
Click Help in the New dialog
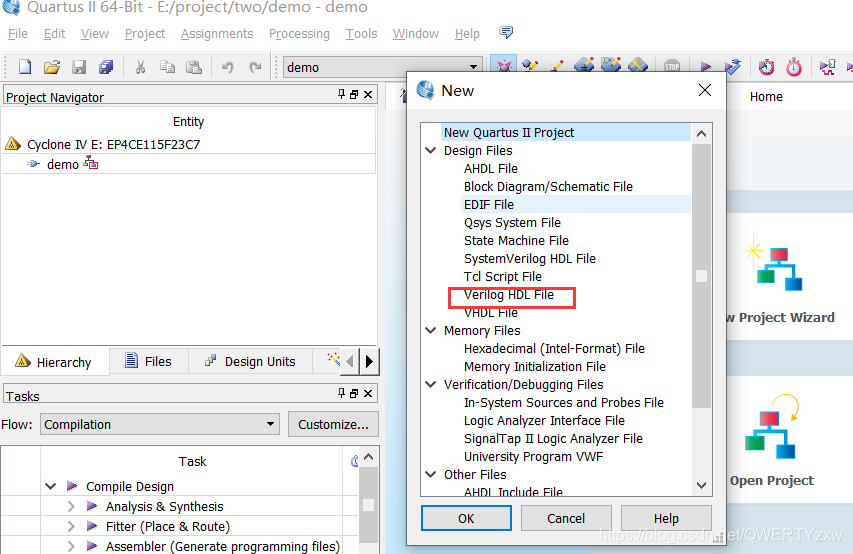pyautogui.click(x=666, y=518)
